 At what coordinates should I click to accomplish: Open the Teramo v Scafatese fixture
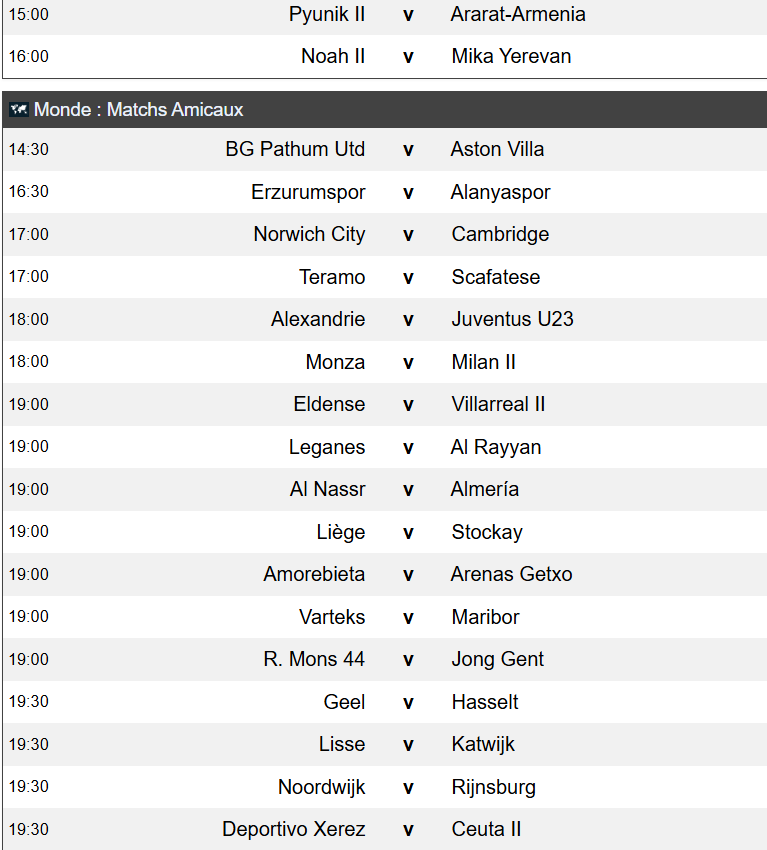click(x=385, y=277)
